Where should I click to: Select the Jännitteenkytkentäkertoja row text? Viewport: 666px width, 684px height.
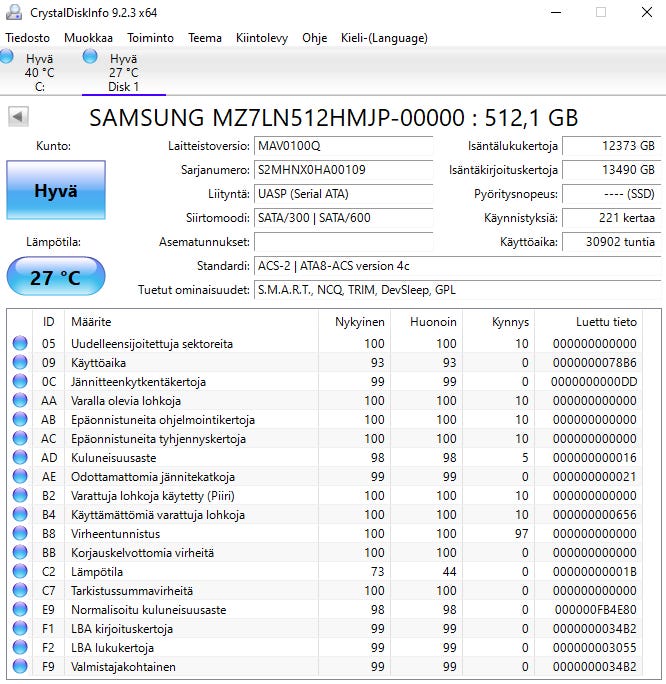coord(138,382)
